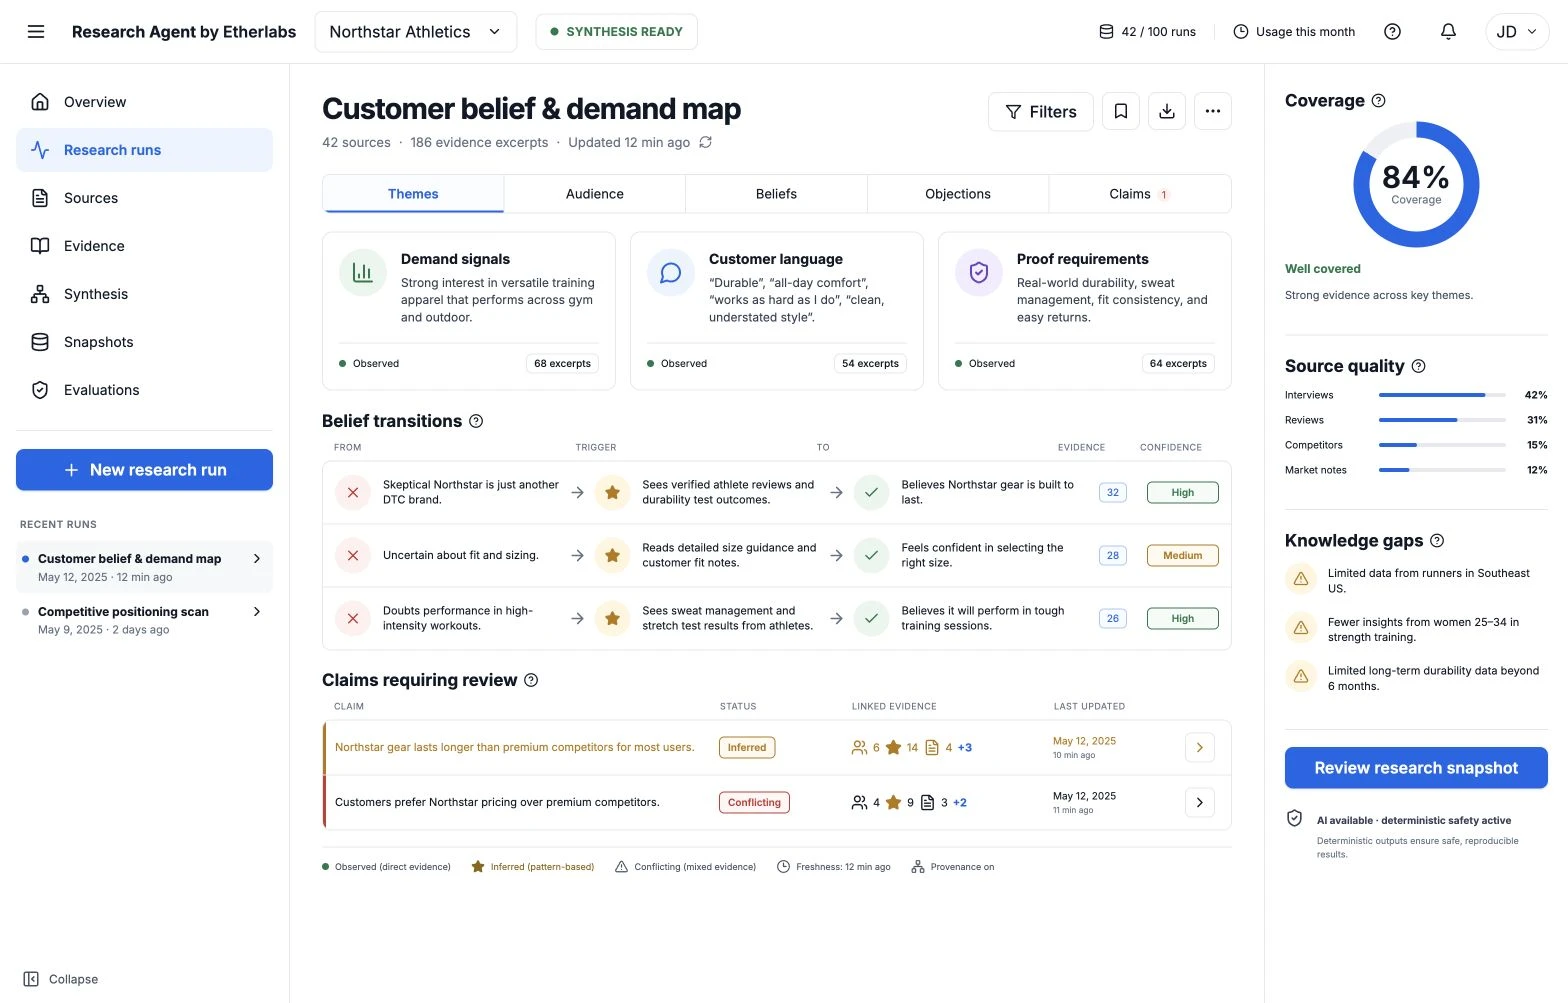Open the Coverage info help icon

1378,101
